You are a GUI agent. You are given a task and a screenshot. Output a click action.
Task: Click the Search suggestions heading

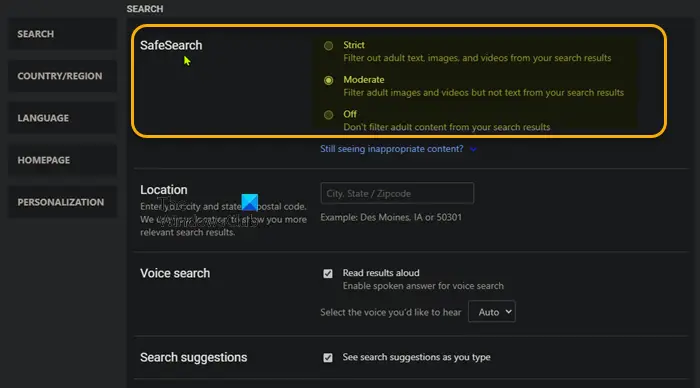click(x=193, y=358)
